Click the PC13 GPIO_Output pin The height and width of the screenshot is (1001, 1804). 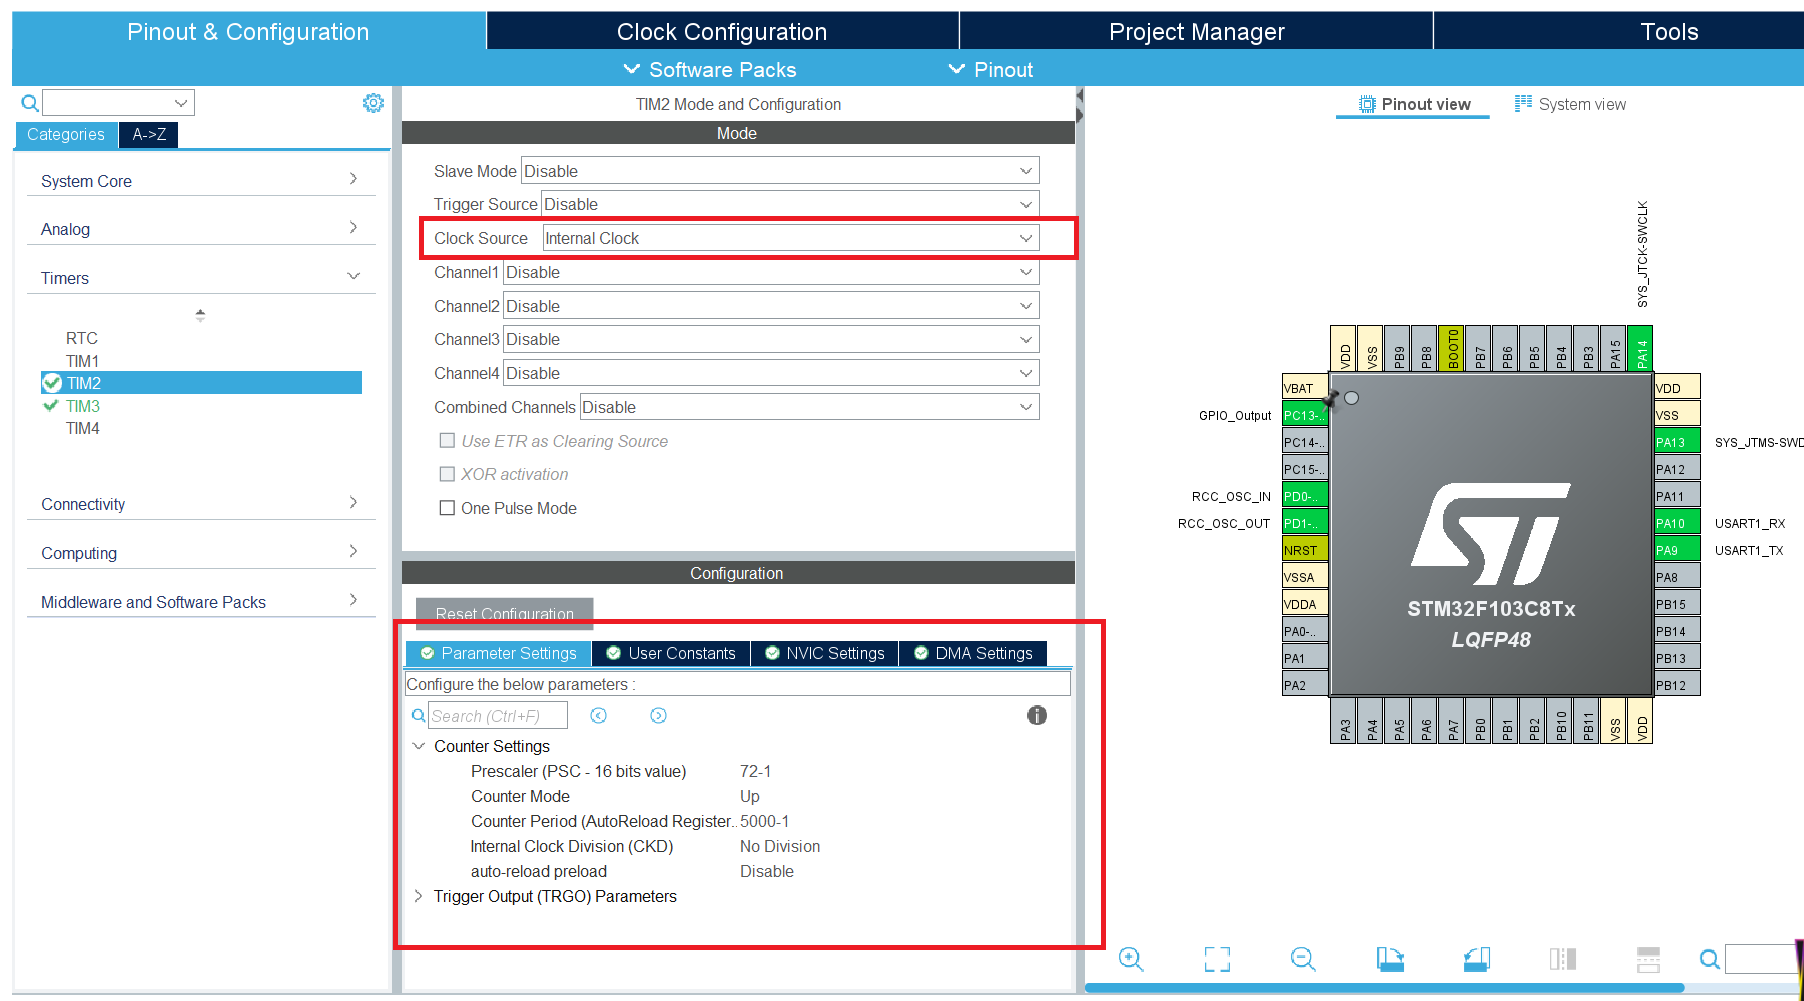point(1305,415)
